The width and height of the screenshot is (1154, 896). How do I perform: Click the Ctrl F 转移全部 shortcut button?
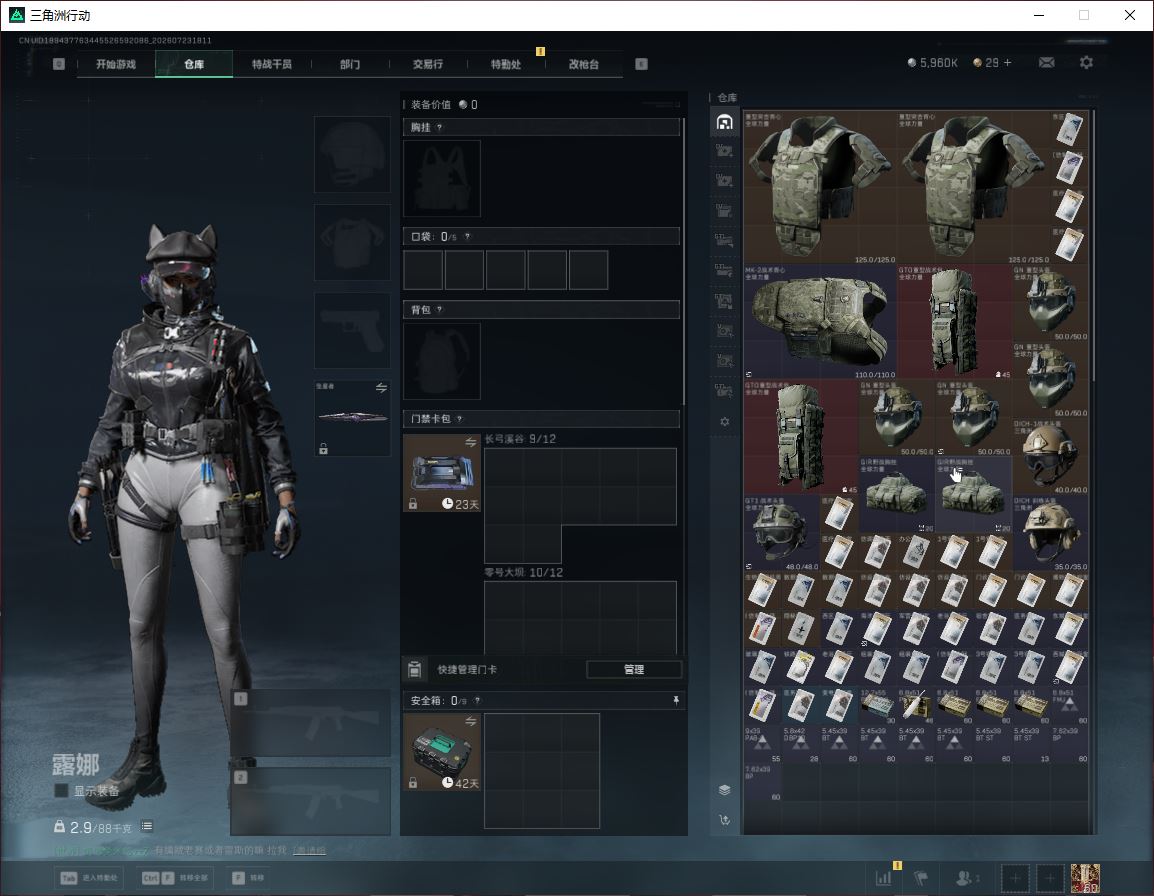click(x=175, y=878)
